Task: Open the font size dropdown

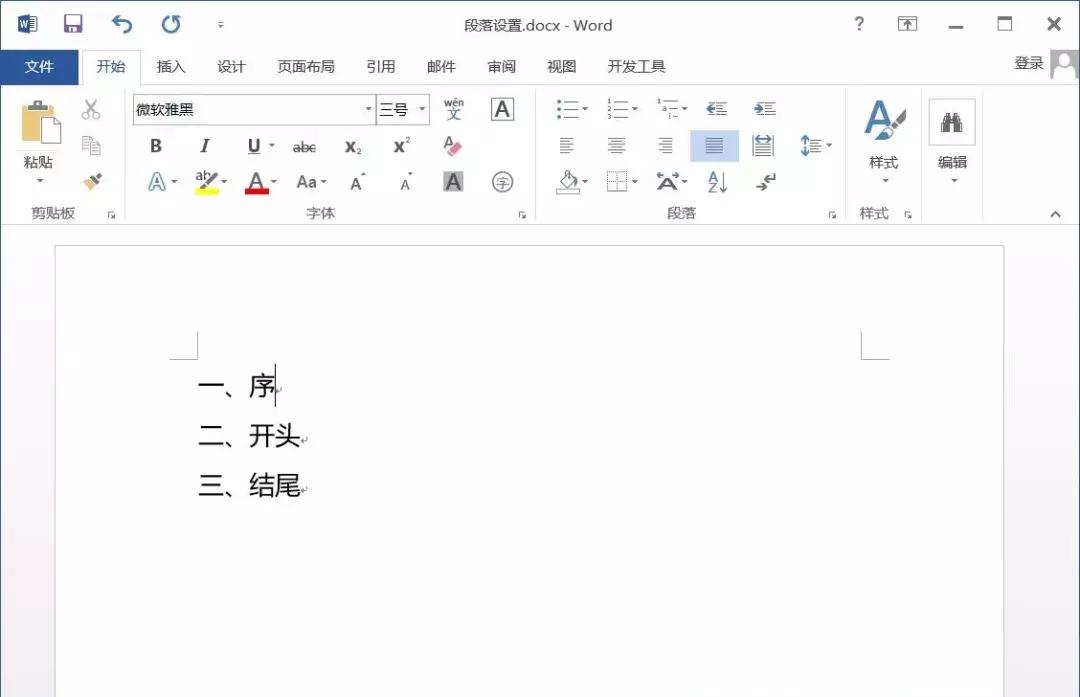Action: click(422, 110)
